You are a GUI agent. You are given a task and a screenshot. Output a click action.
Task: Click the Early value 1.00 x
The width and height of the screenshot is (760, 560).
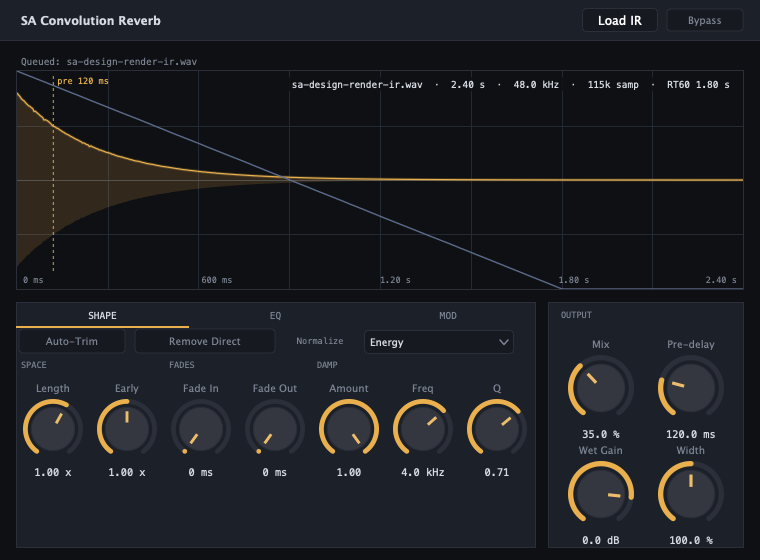[x=127, y=472]
